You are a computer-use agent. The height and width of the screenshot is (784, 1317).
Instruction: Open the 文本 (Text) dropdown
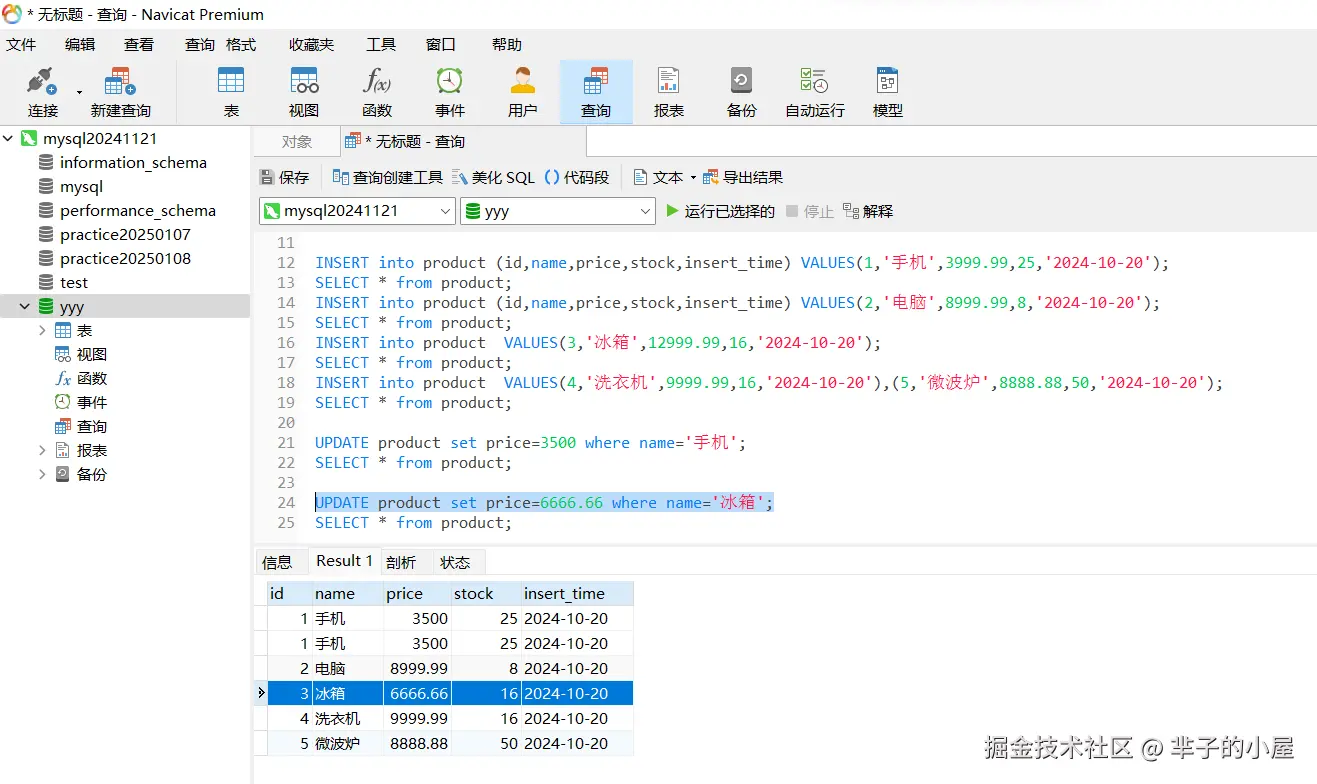pos(665,177)
